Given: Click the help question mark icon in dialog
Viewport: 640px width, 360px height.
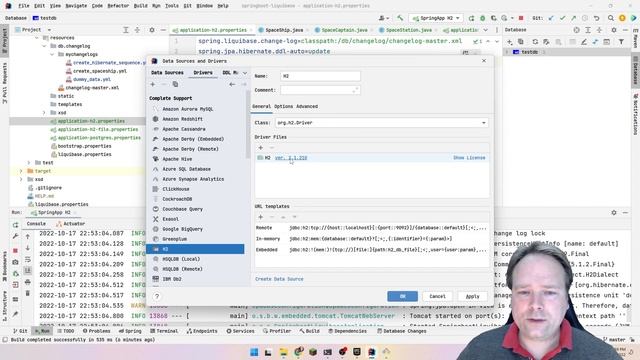Looking at the screenshot, I should point(157,296).
